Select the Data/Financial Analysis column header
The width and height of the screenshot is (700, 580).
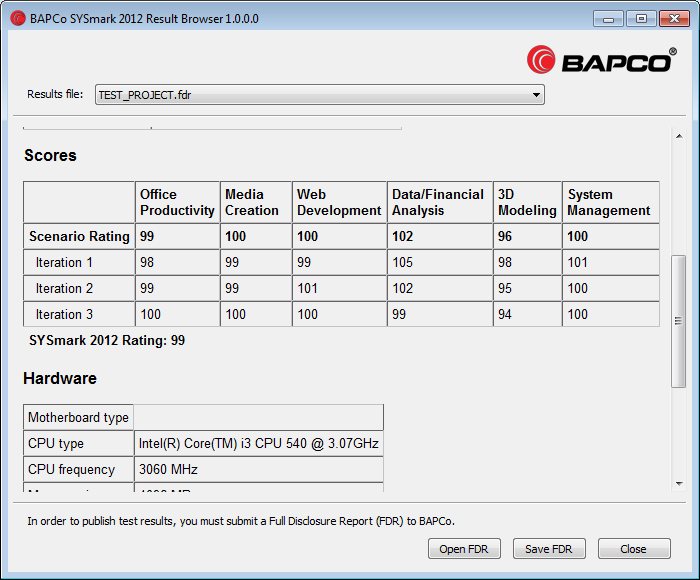[438, 202]
